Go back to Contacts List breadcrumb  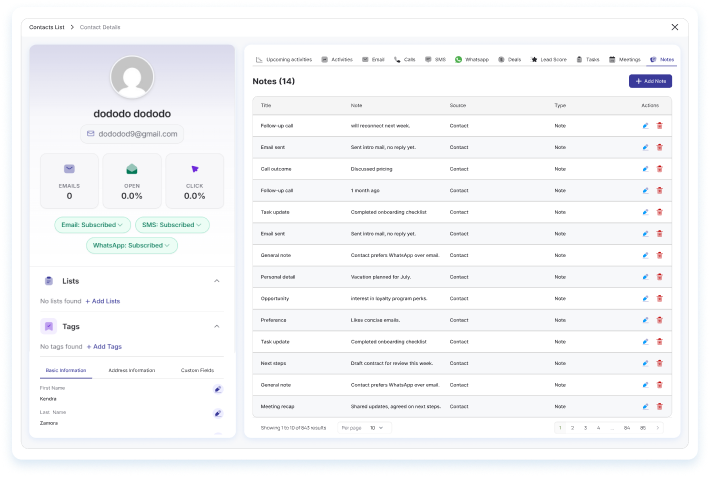pos(47,27)
